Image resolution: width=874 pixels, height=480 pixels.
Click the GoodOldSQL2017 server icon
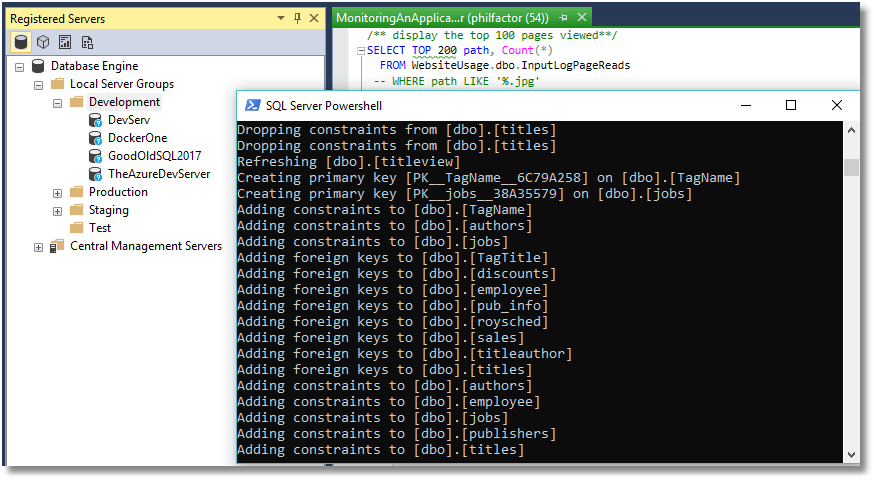95,156
